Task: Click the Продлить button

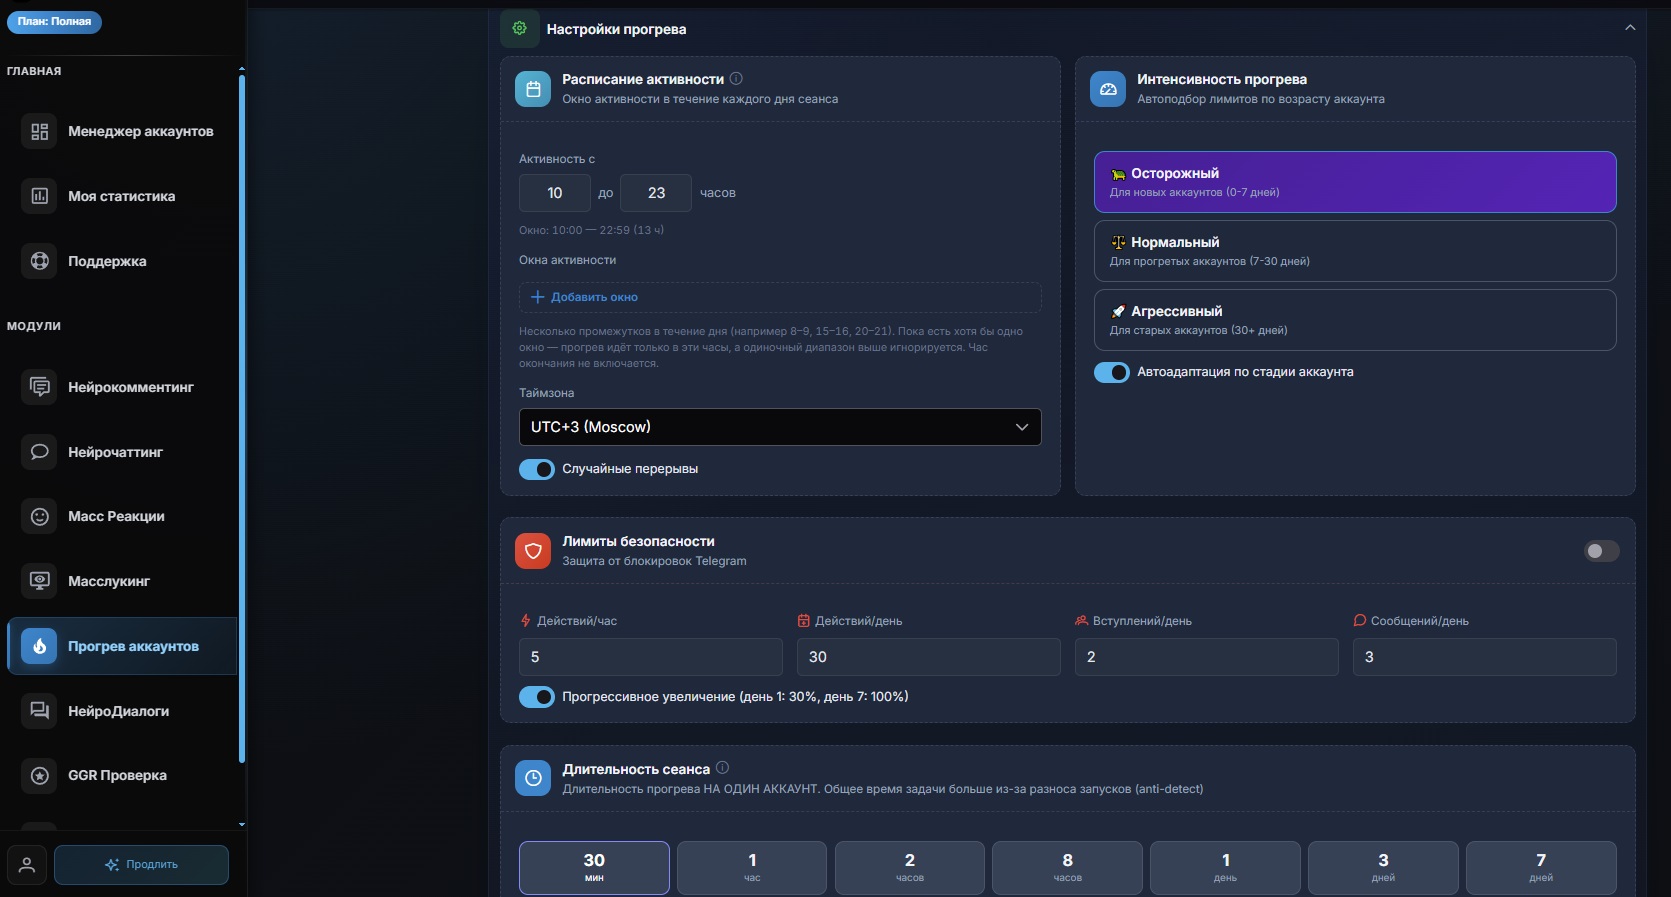Action: pyautogui.click(x=141, y=865)
